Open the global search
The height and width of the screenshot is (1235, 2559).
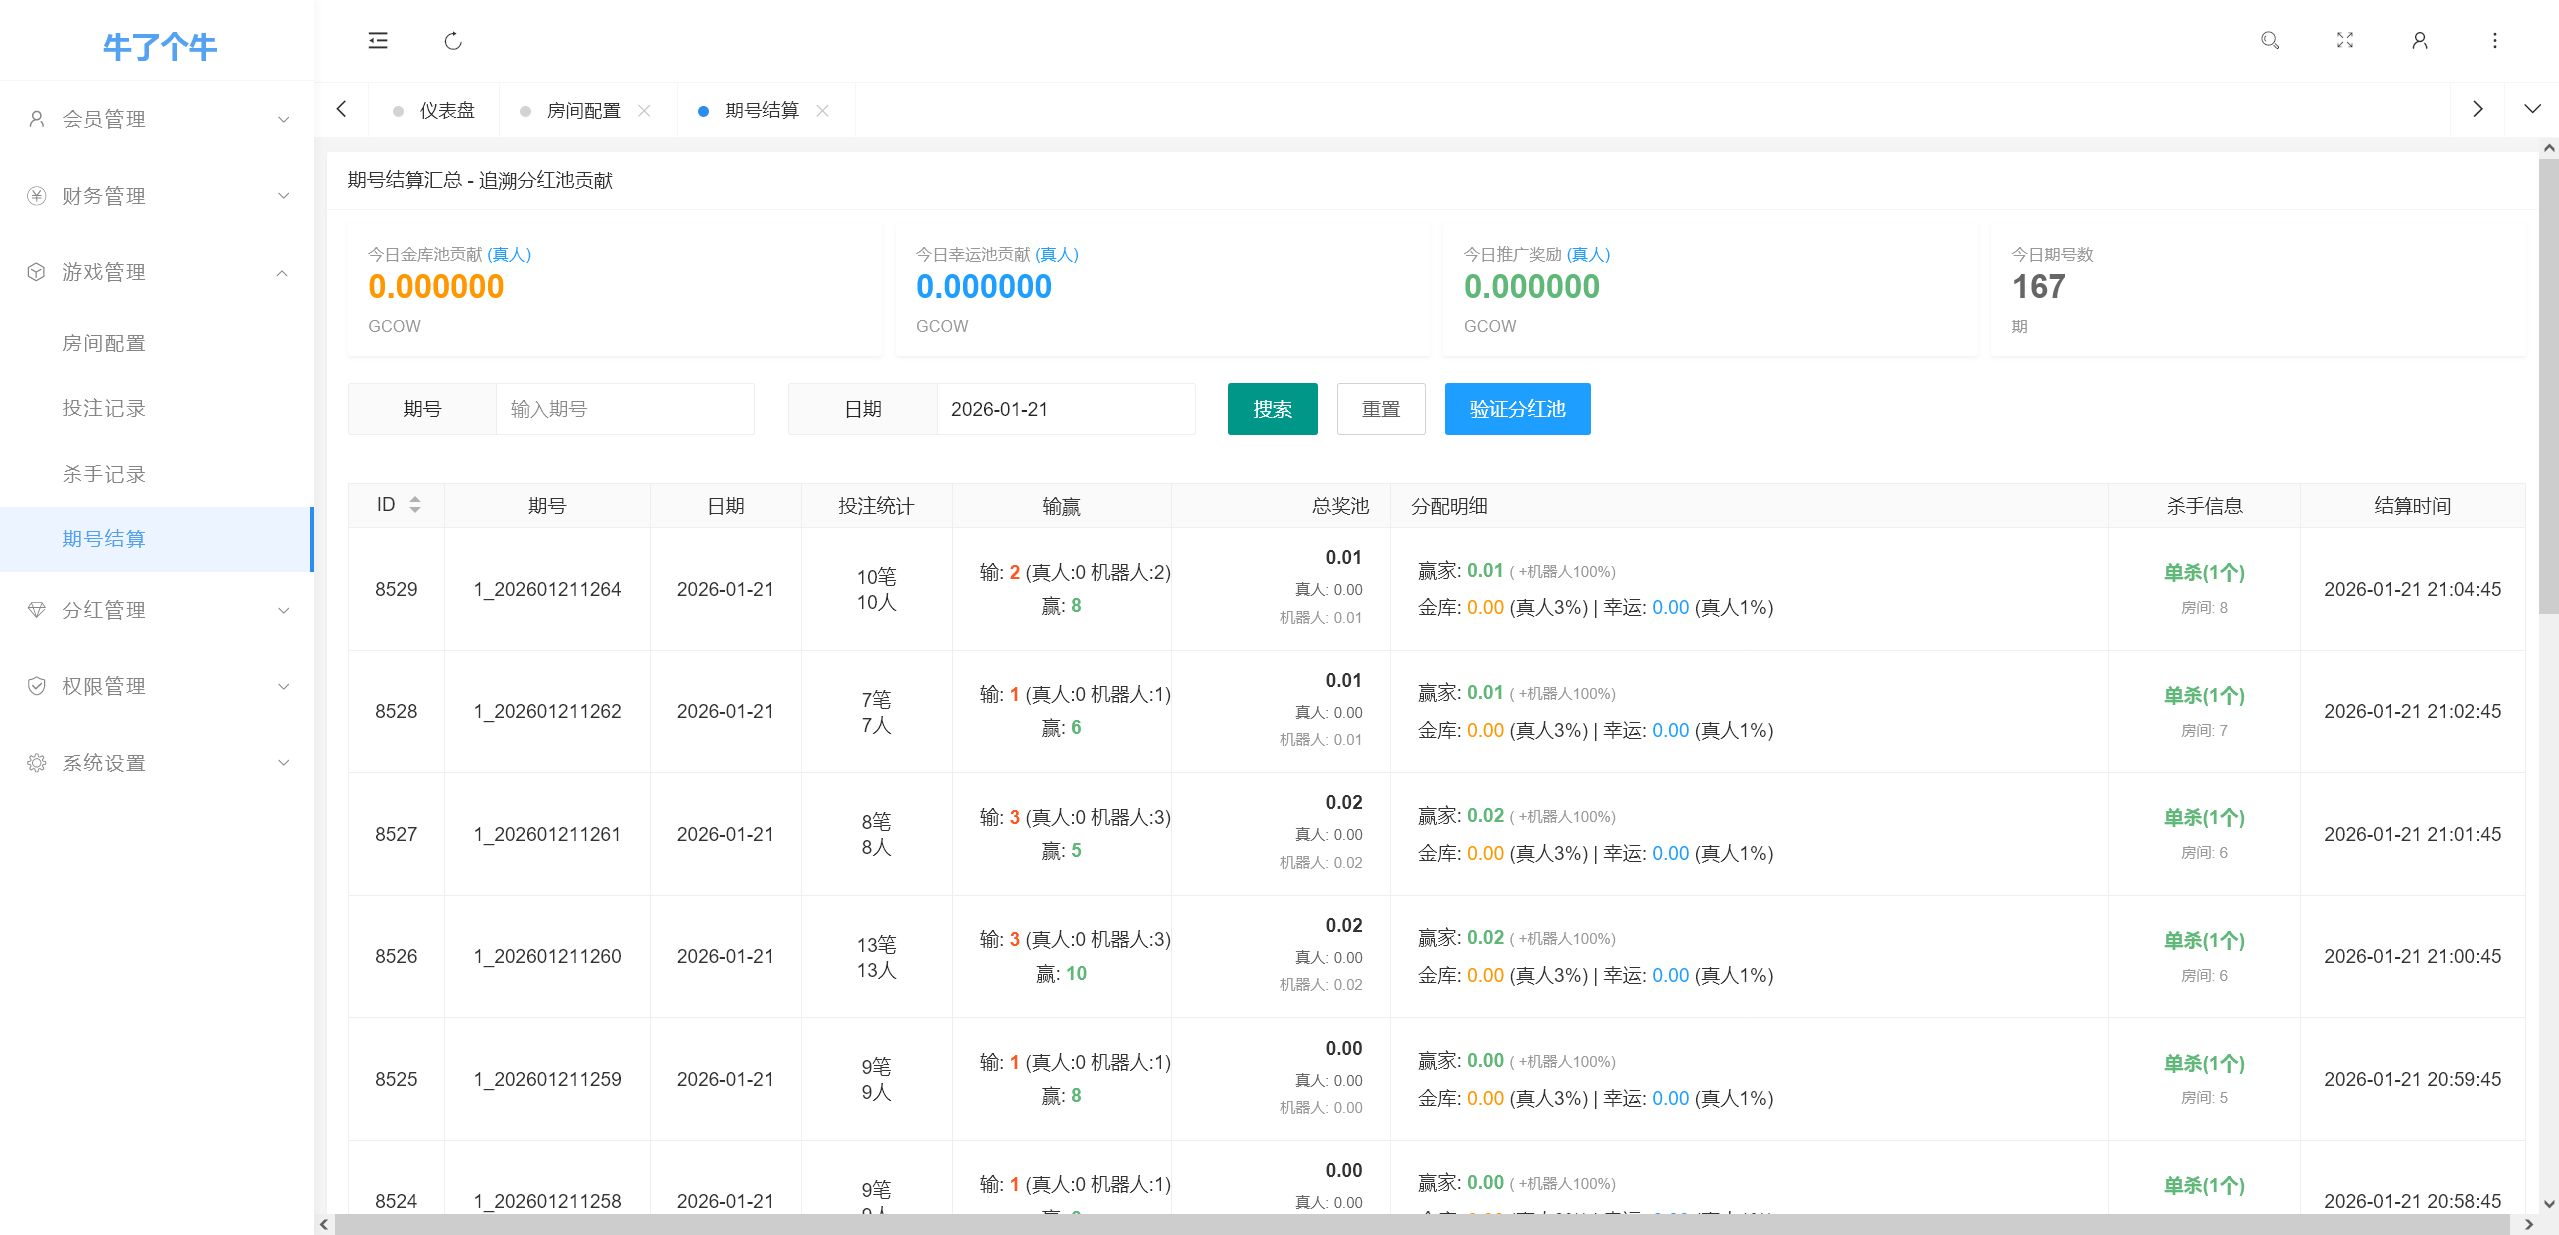click(2270, 40)
